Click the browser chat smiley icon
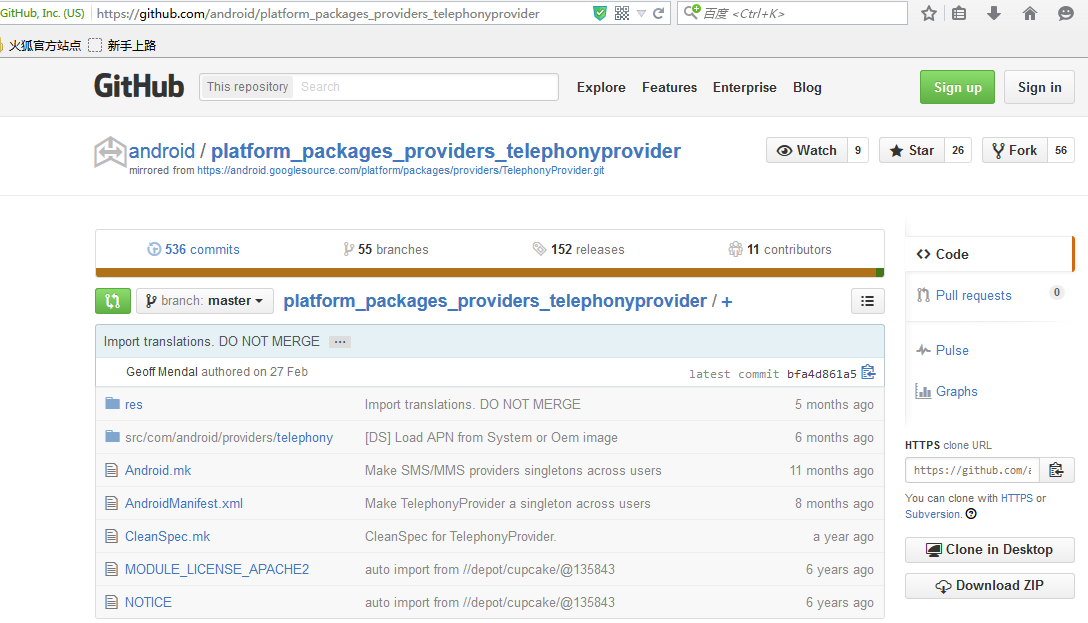Screen dimensions: 1088x623 tap(1066, 13)
